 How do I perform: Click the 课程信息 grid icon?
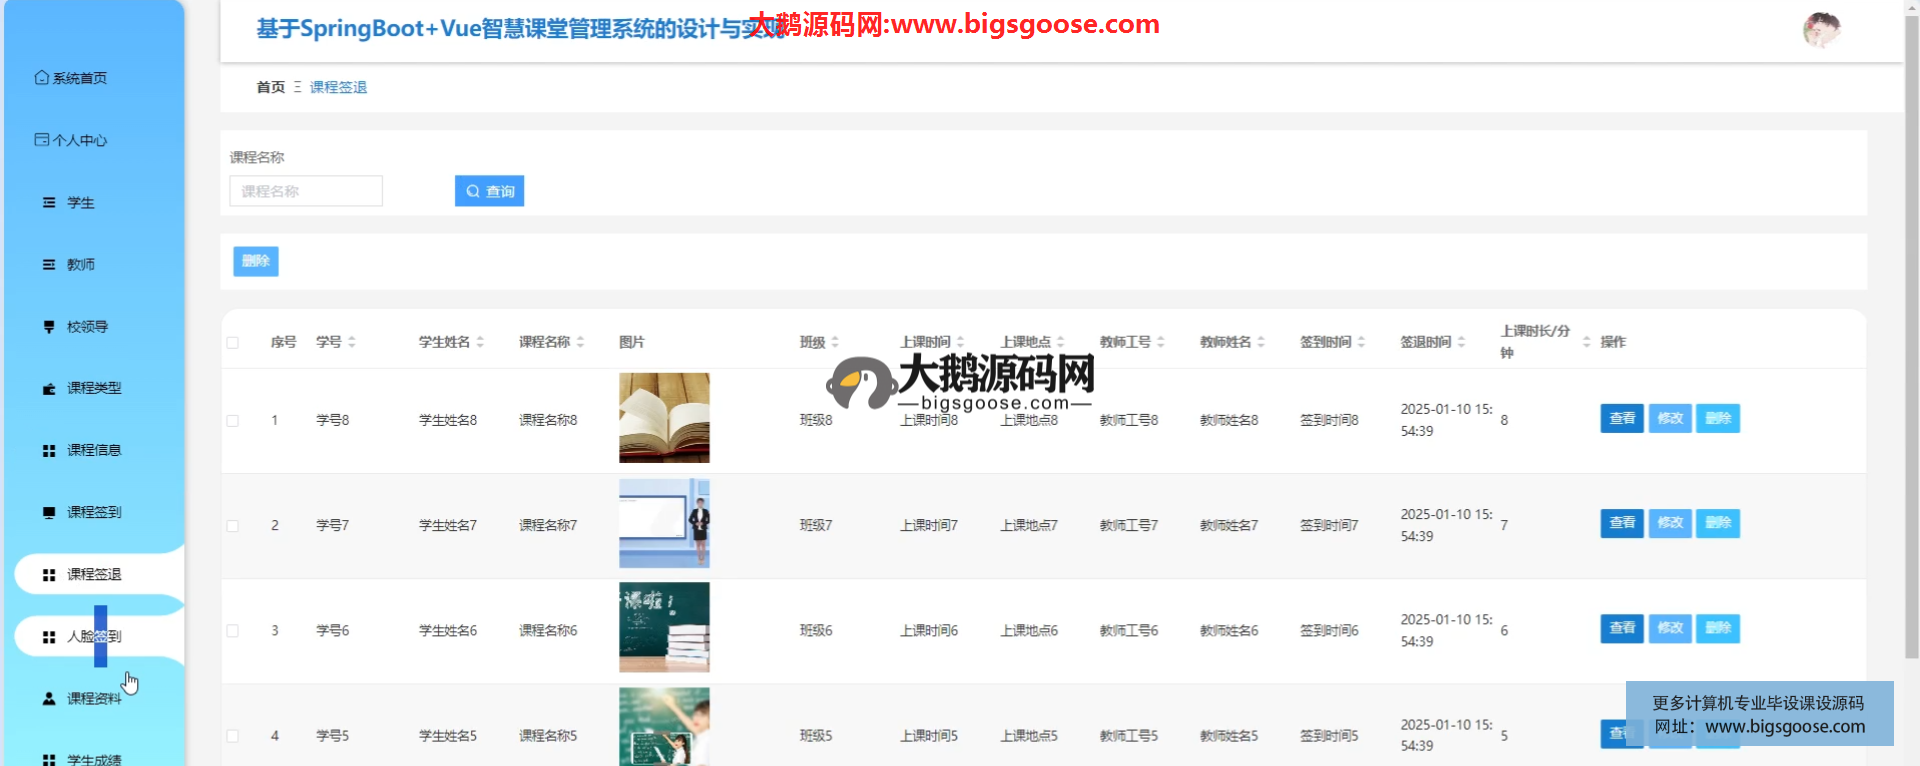(x=49, y=451)
